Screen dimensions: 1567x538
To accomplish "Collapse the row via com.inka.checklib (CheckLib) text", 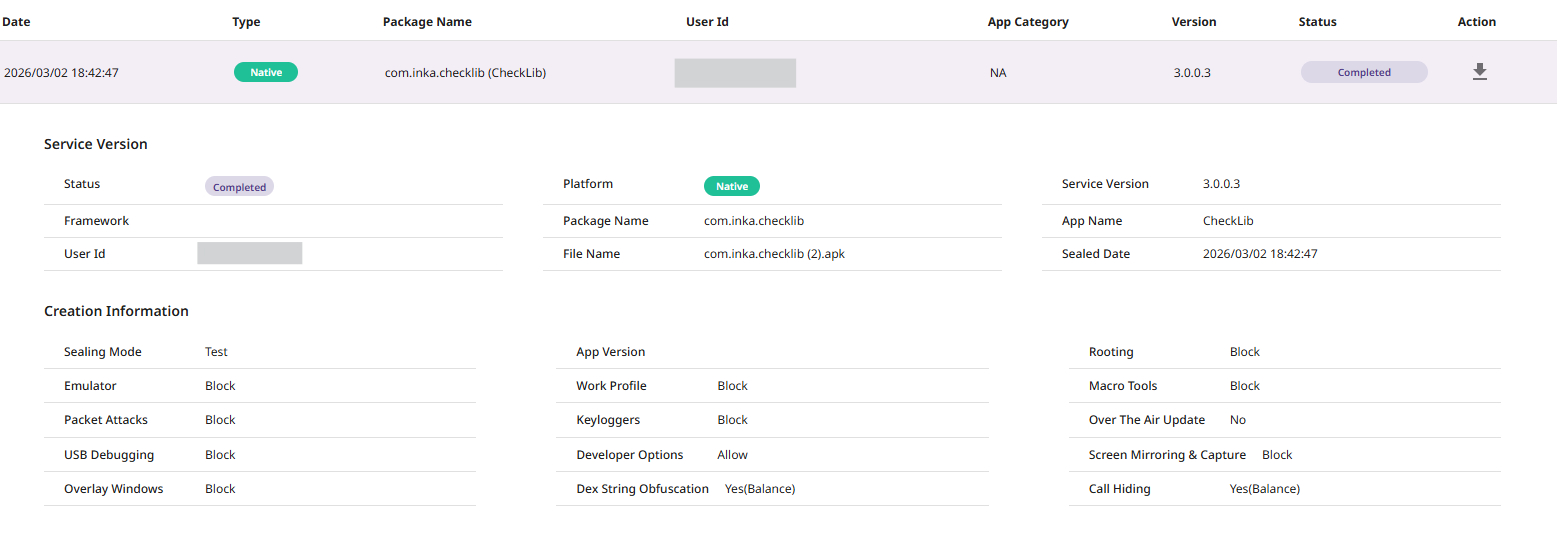I will tap(465, 73).
